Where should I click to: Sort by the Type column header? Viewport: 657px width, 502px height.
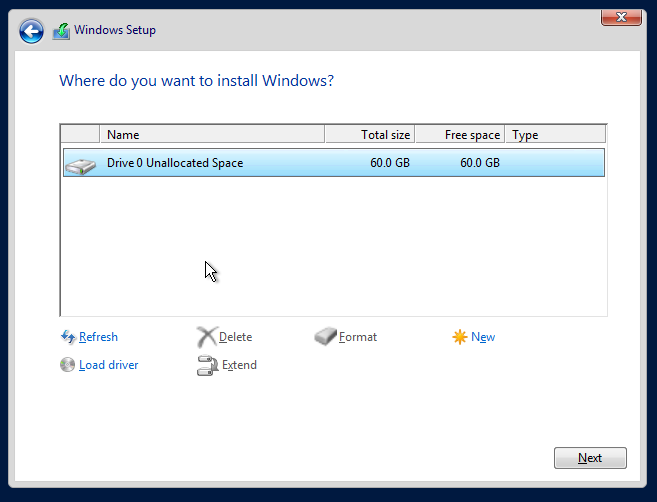[x=556, y=135]
